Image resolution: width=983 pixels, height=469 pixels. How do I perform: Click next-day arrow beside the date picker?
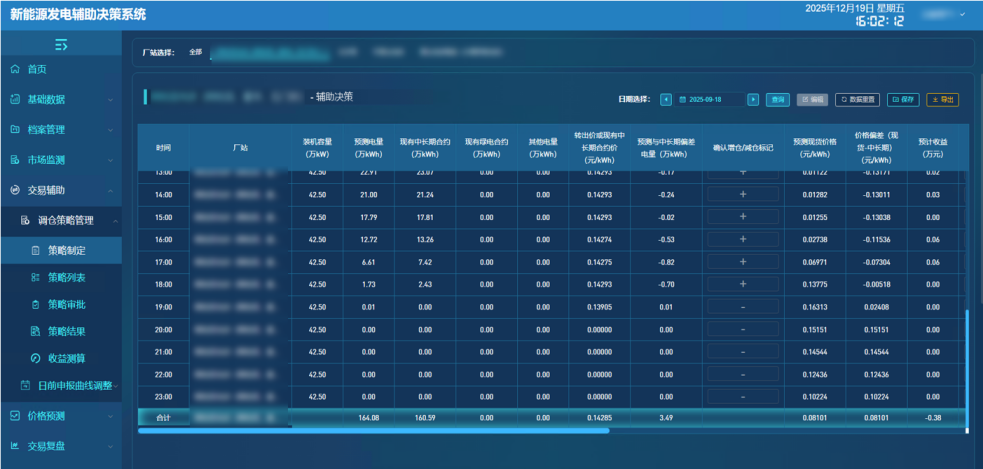click(754, 99)
